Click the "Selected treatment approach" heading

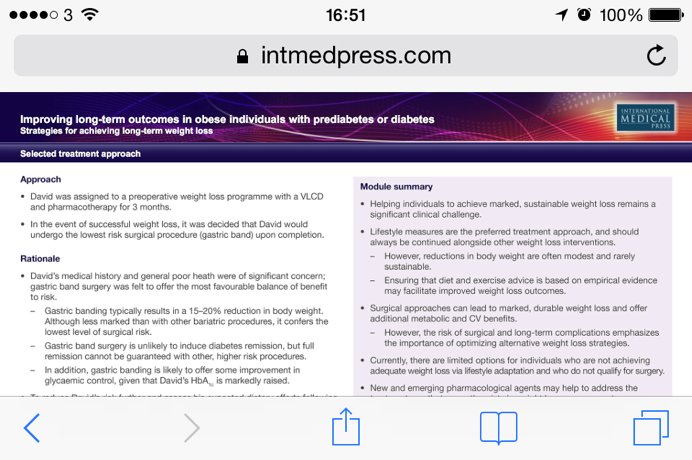[80, 154]
